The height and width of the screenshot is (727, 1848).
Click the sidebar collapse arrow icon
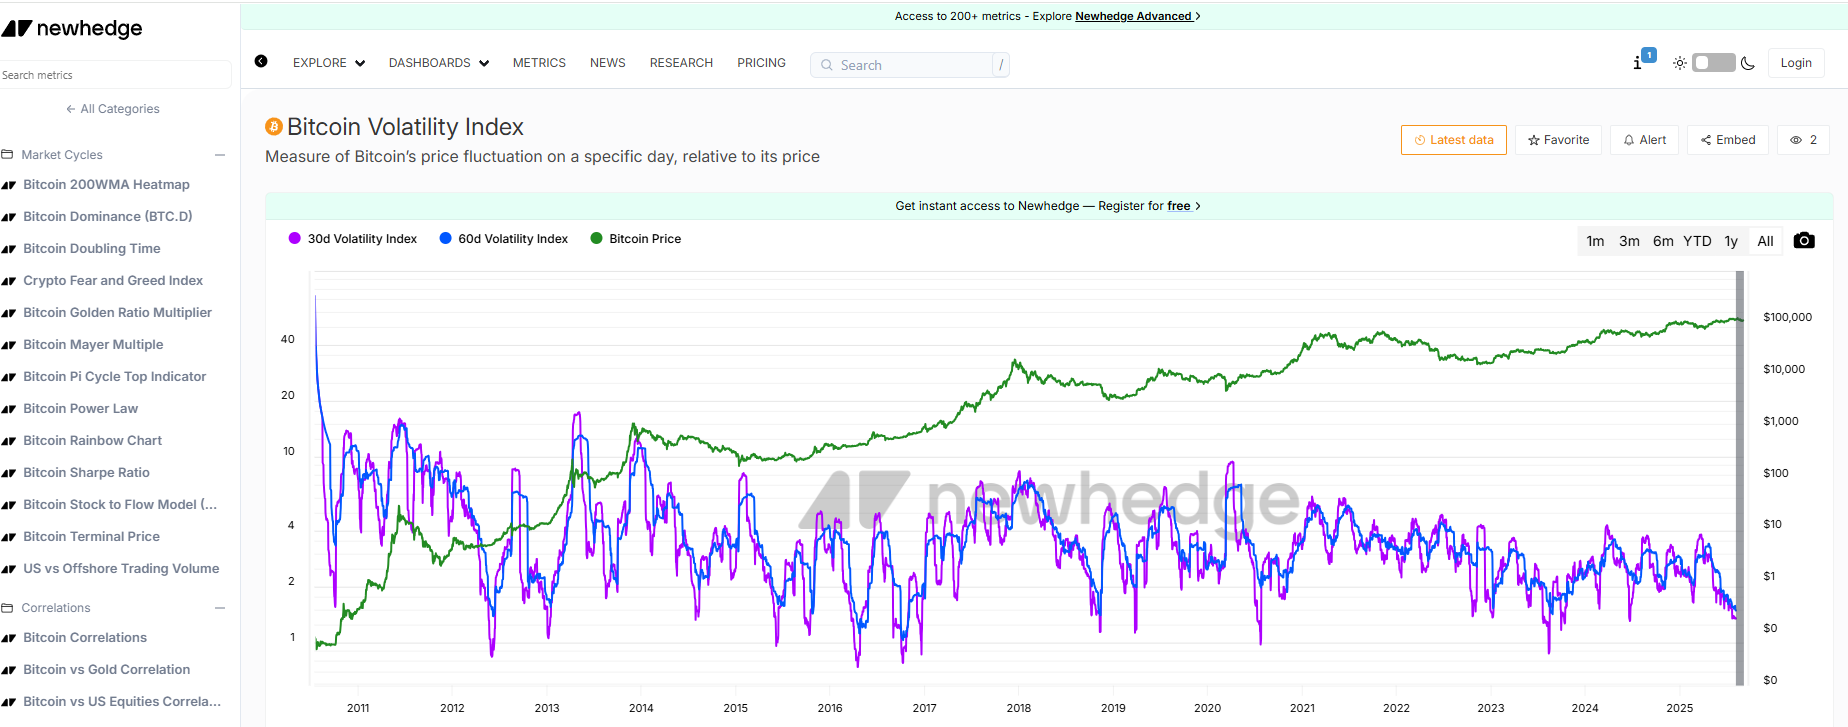[261, 61]
